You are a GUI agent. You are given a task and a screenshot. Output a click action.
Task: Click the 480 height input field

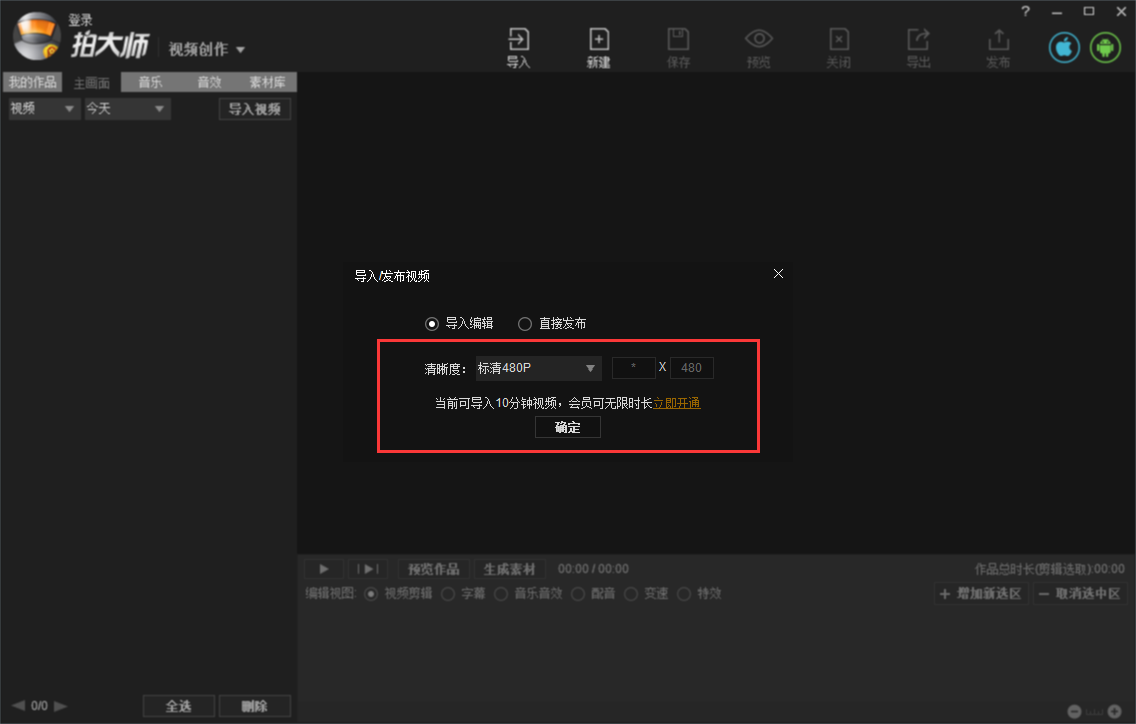coord(691,367)
